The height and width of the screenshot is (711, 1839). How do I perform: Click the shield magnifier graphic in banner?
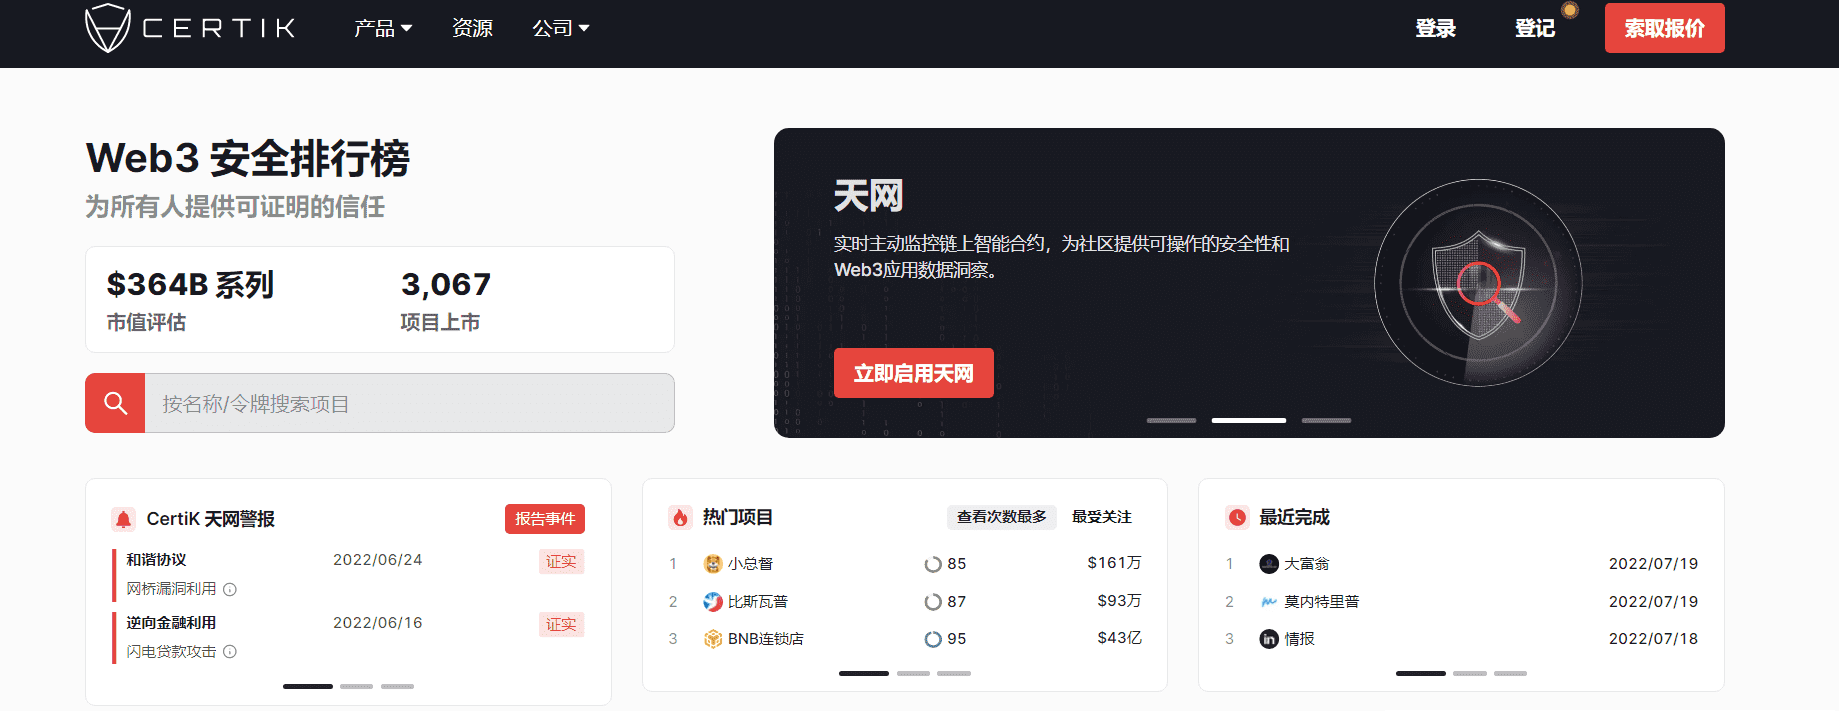pos(1478,283)
